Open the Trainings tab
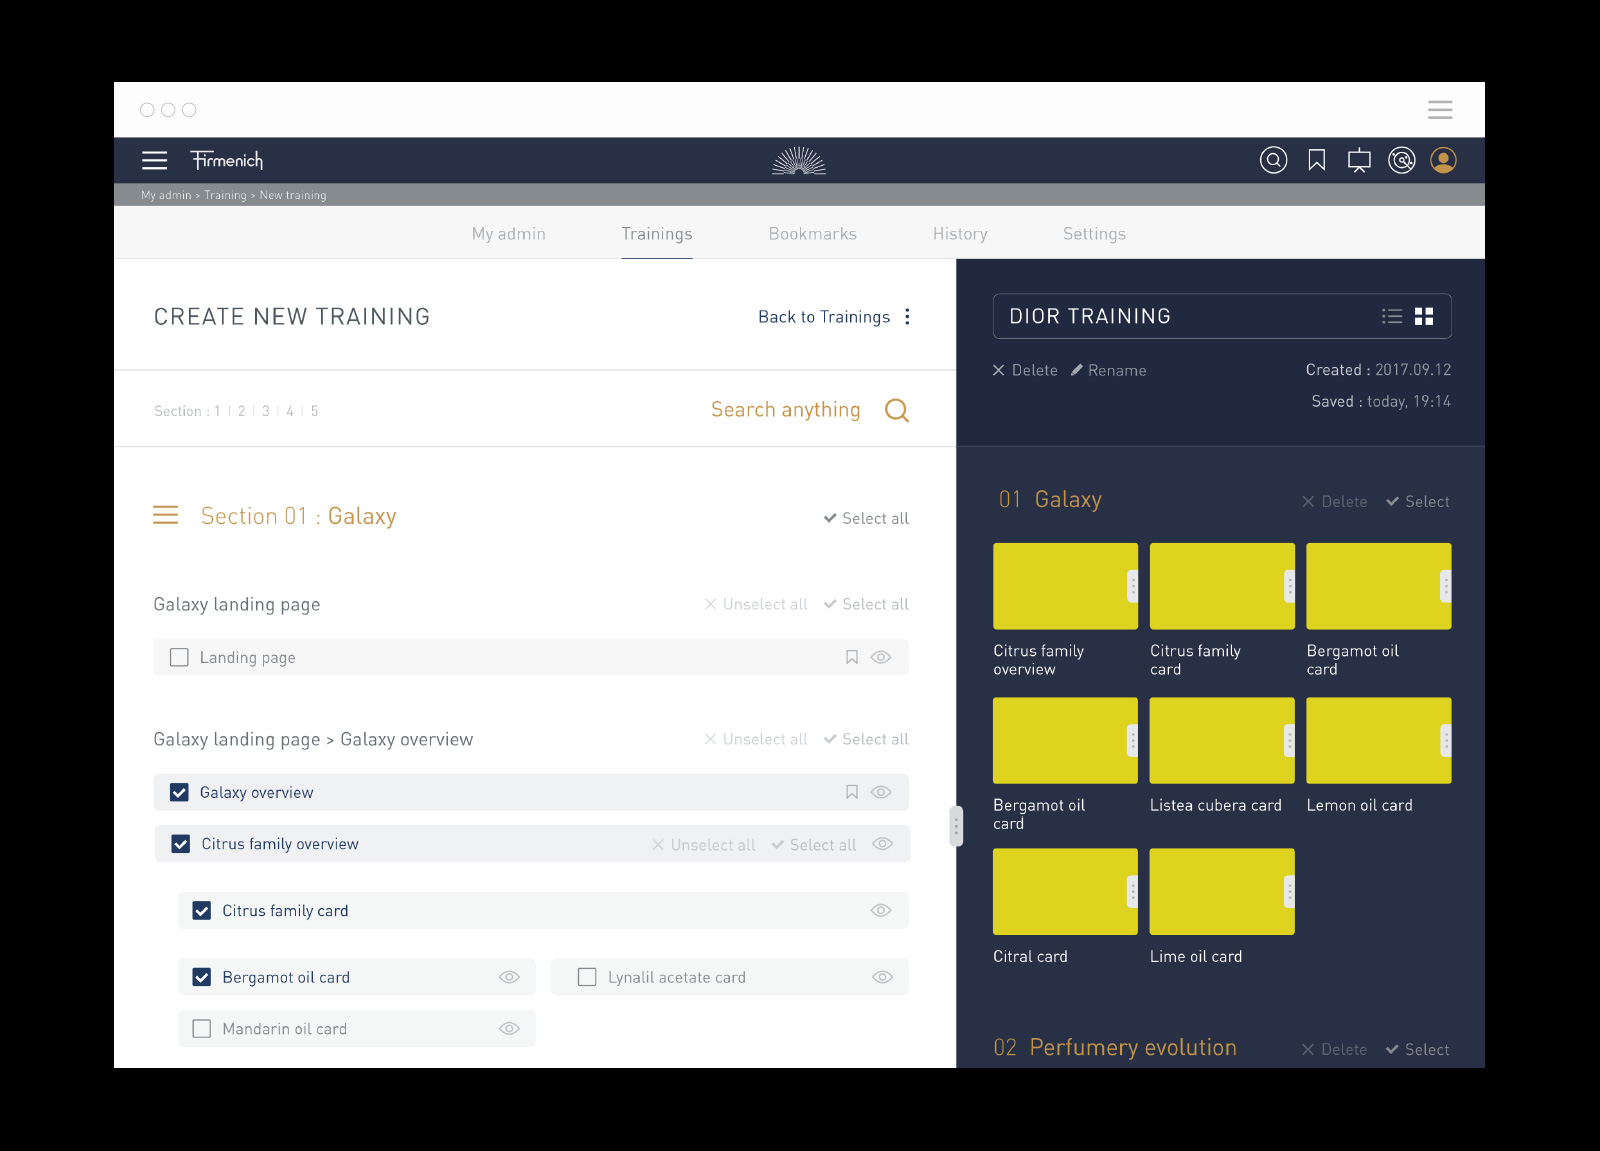1600x1151 pixels. tap(657, 233)
